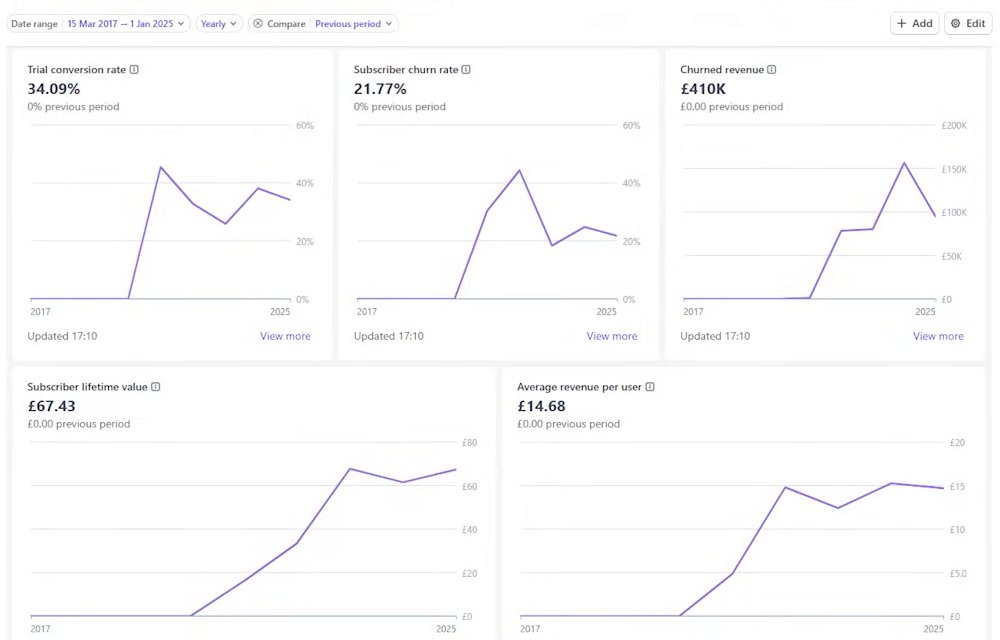This screenshot has width=1000, height=640.
Task: Click the Churned revenue title
Action: coord(722,69)
